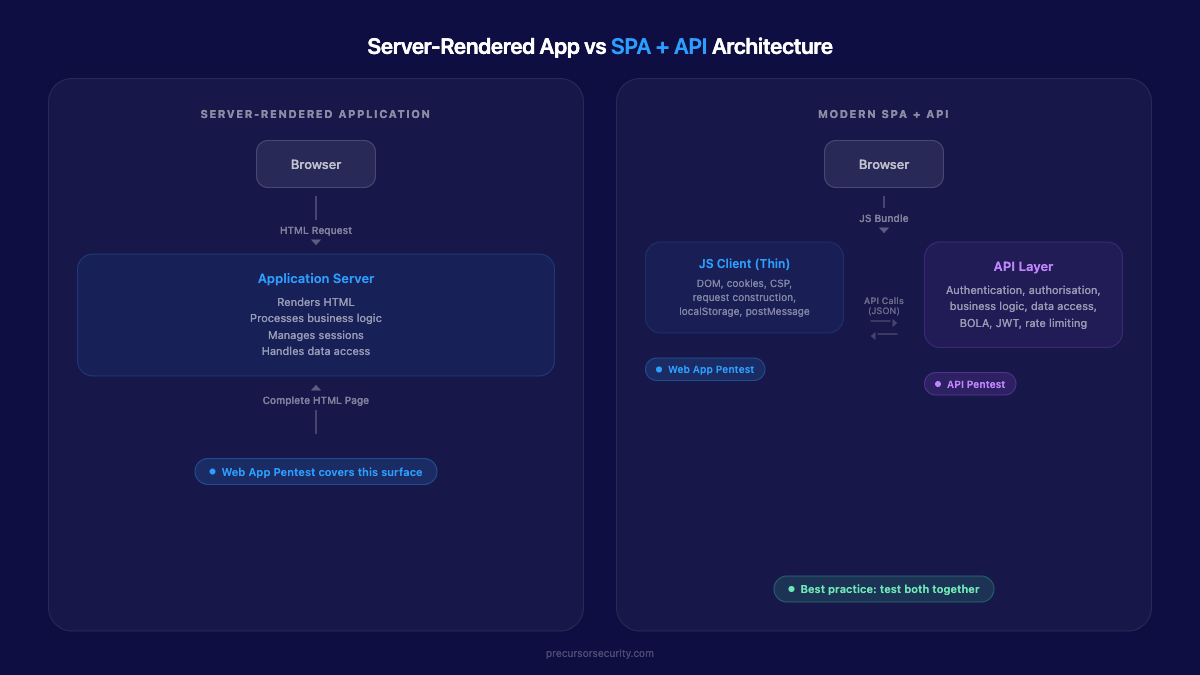1200x675 pixels.
Task: Toggle the Web App Pentest badge
Action: click(x=705, y=369)
